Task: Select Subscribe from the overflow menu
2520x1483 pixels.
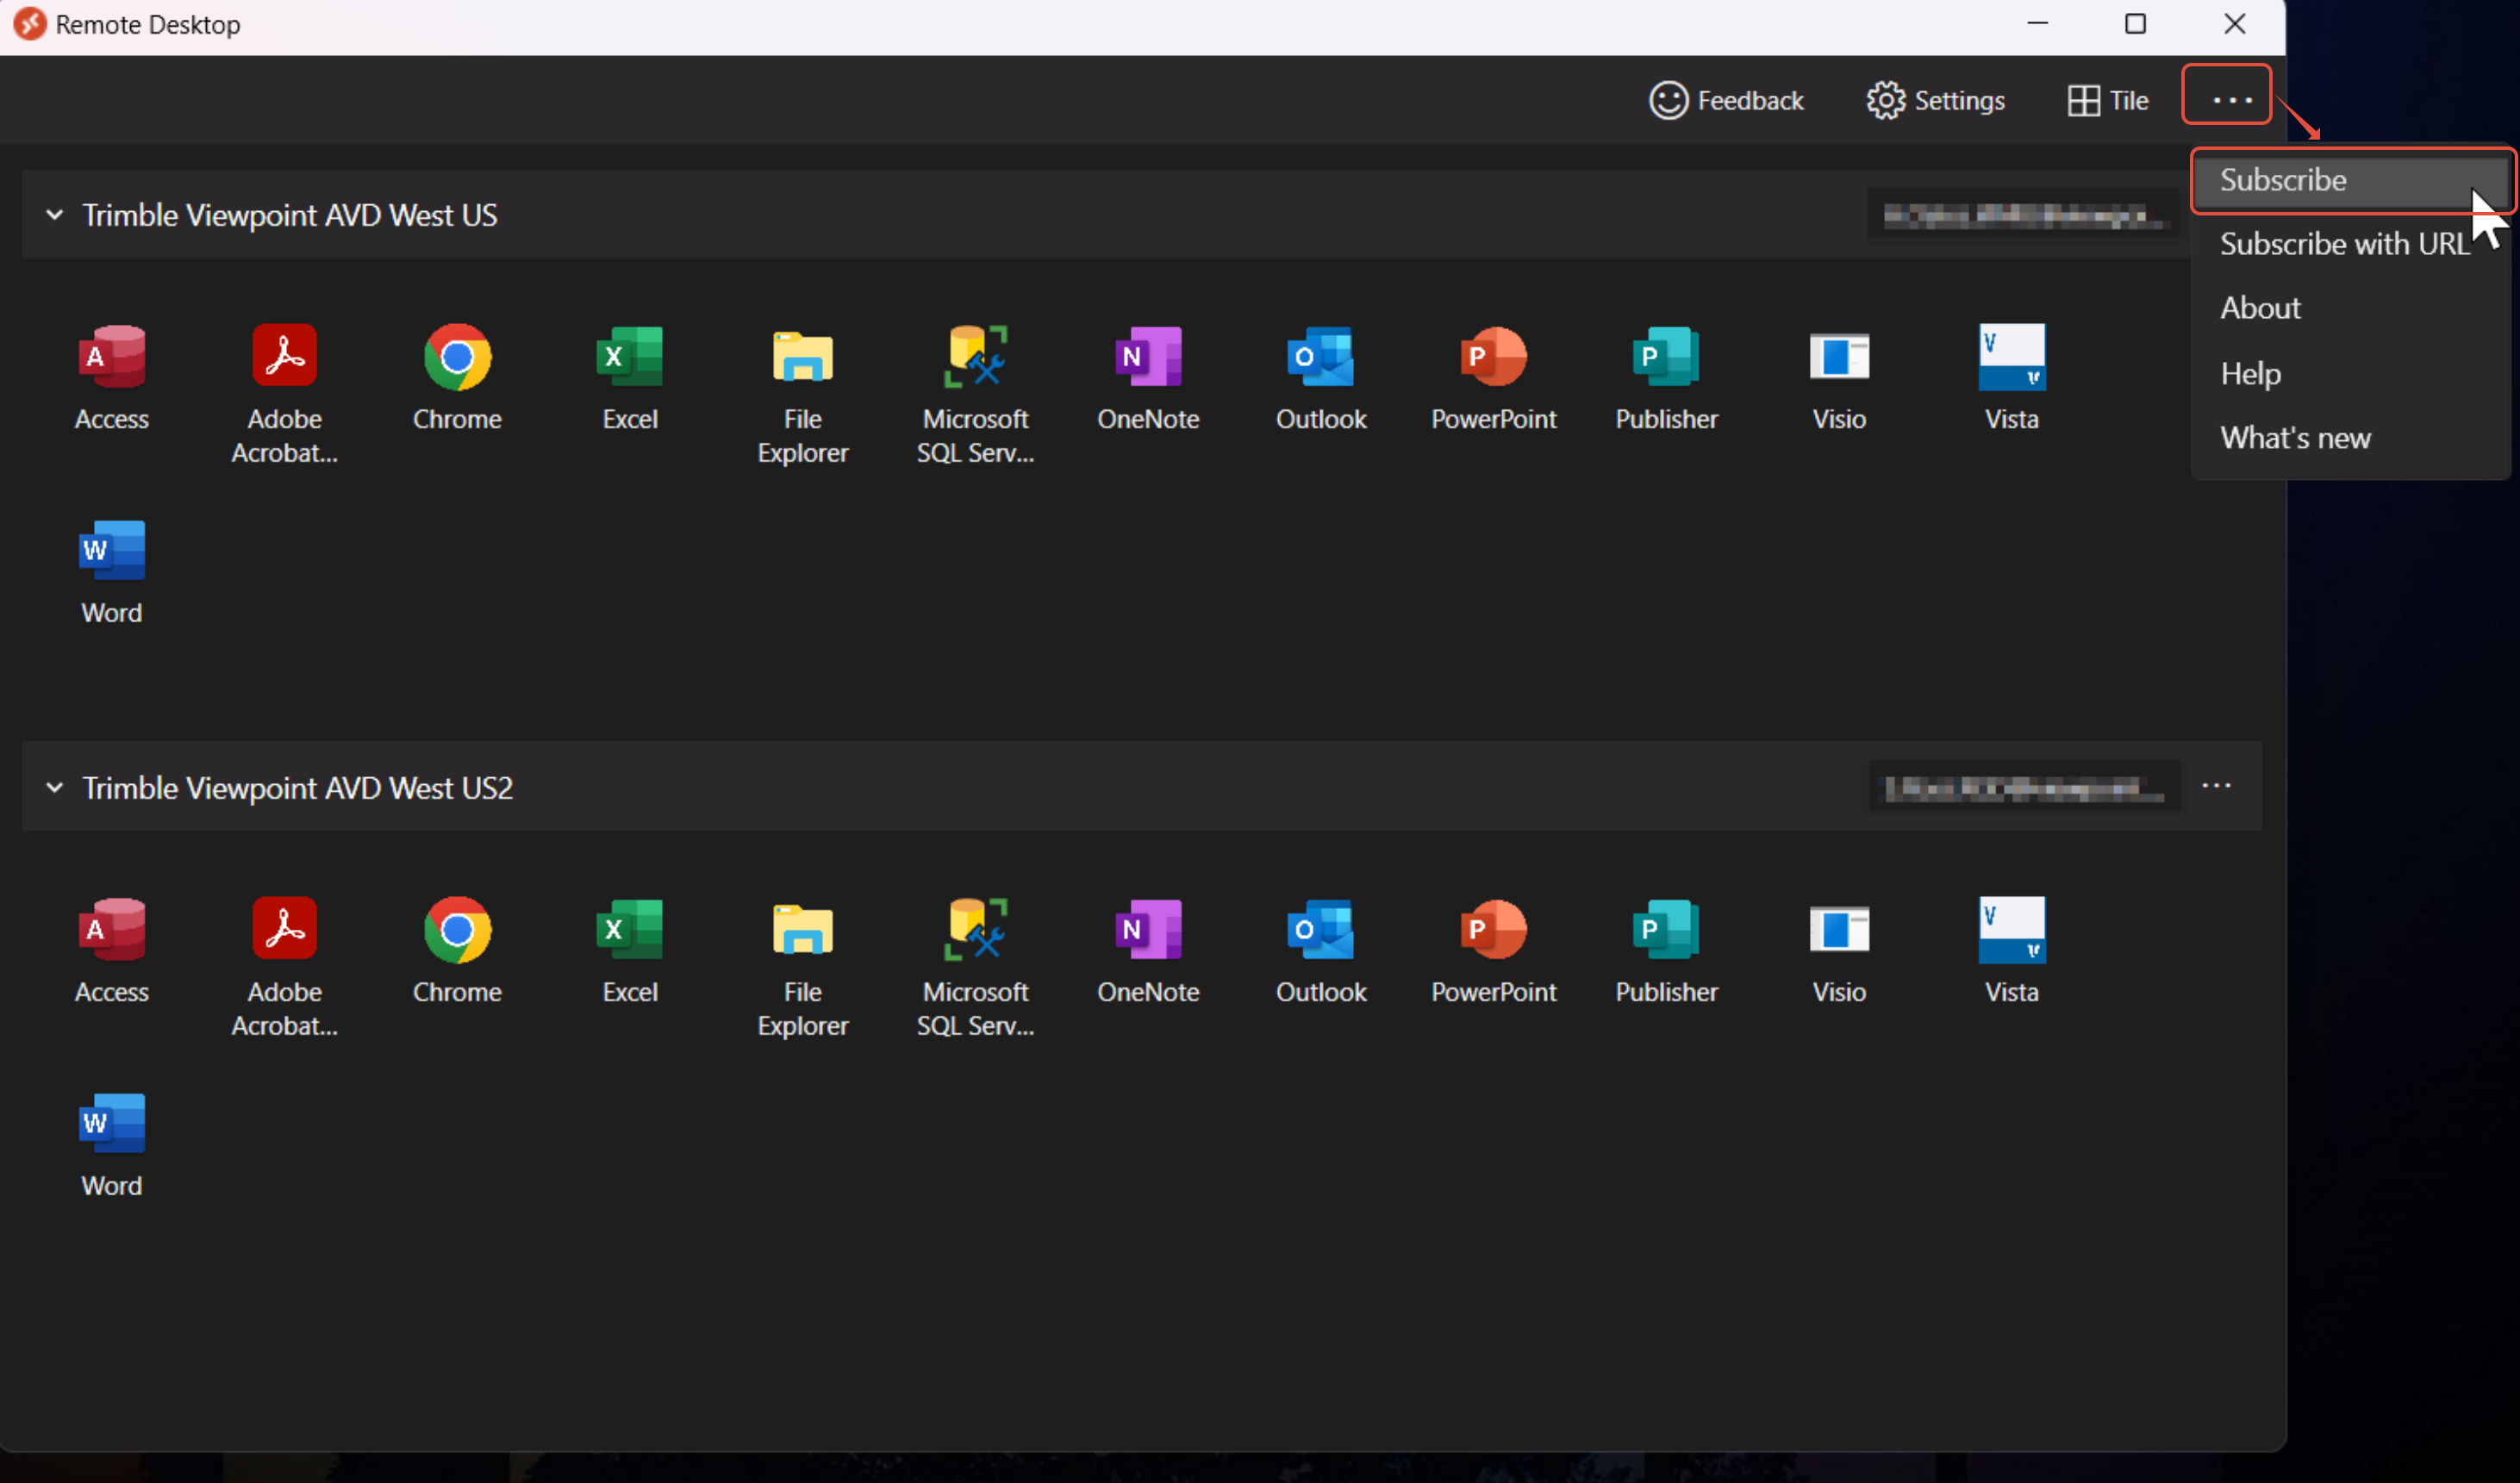Action: click(x=2283, y=180)
